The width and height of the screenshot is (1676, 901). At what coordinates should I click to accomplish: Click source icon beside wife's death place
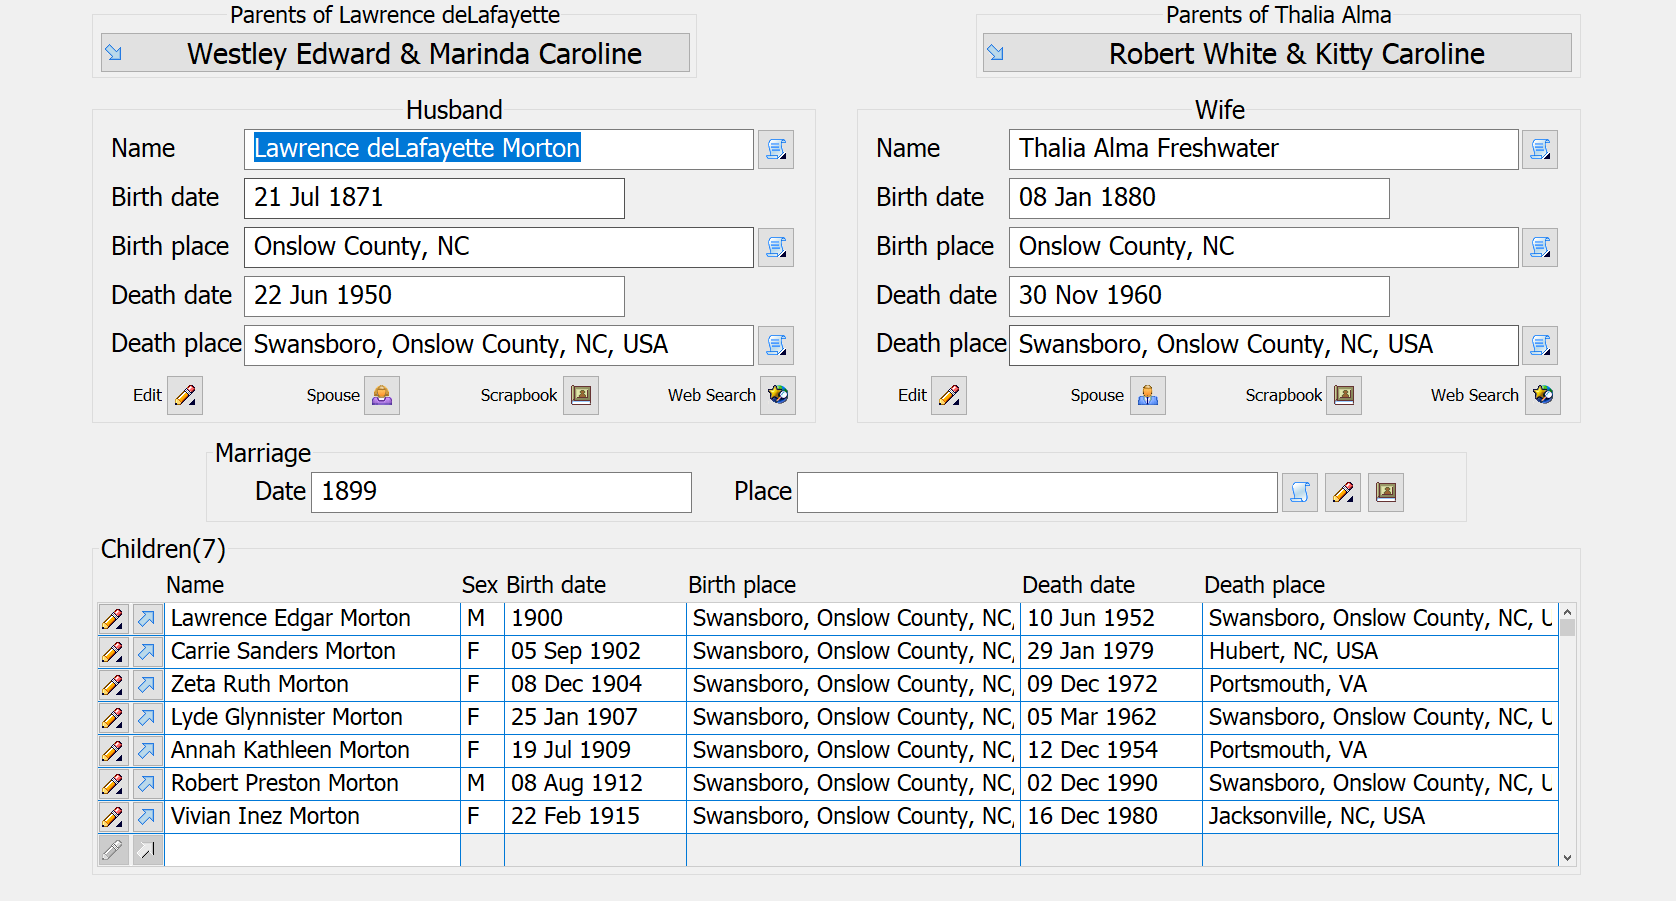[x=1540, y=345]
